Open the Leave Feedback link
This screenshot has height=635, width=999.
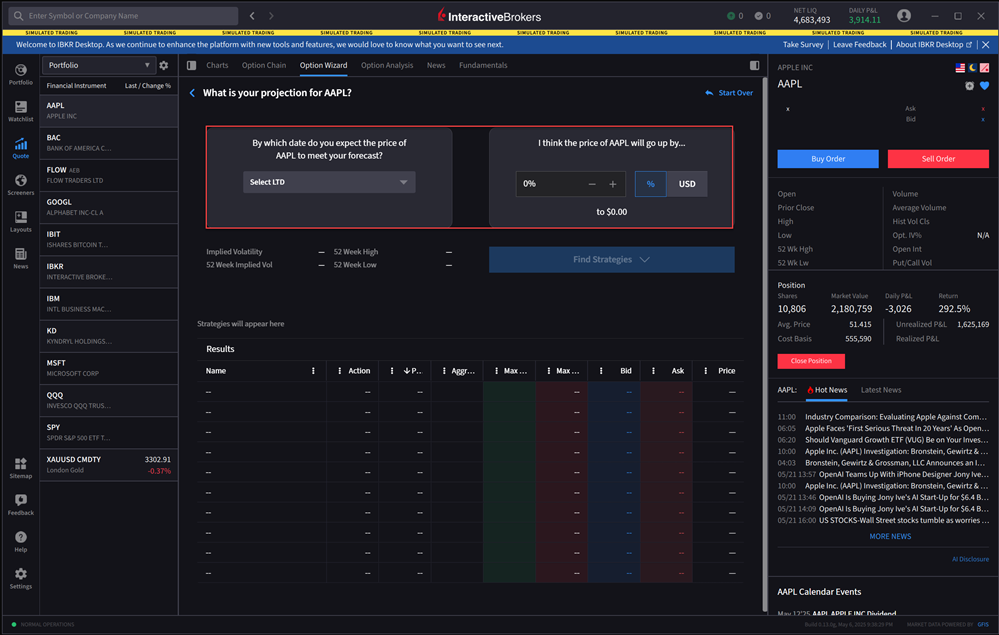click(859, 45)
